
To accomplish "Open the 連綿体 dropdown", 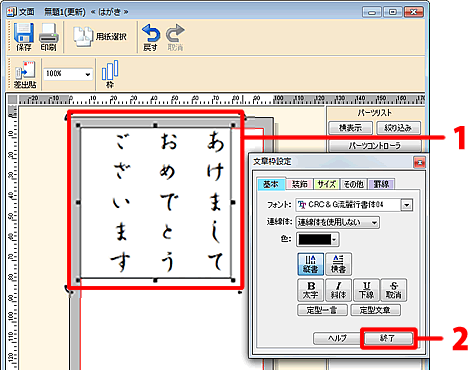I will click(x=337, y=222).
